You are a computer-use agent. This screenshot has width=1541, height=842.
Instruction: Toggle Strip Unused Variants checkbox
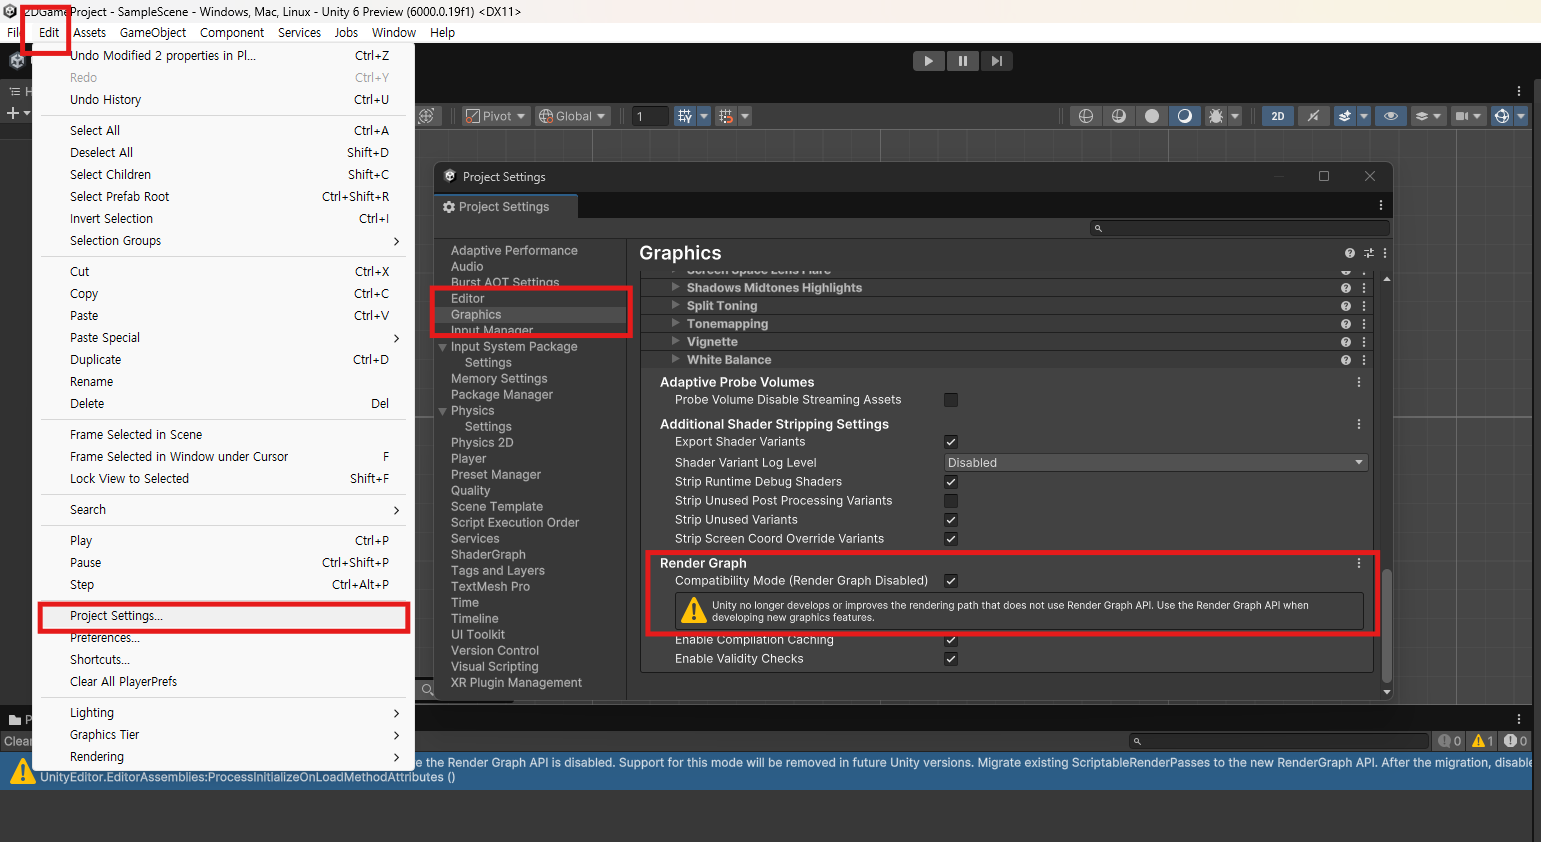[x=951, y=520]
